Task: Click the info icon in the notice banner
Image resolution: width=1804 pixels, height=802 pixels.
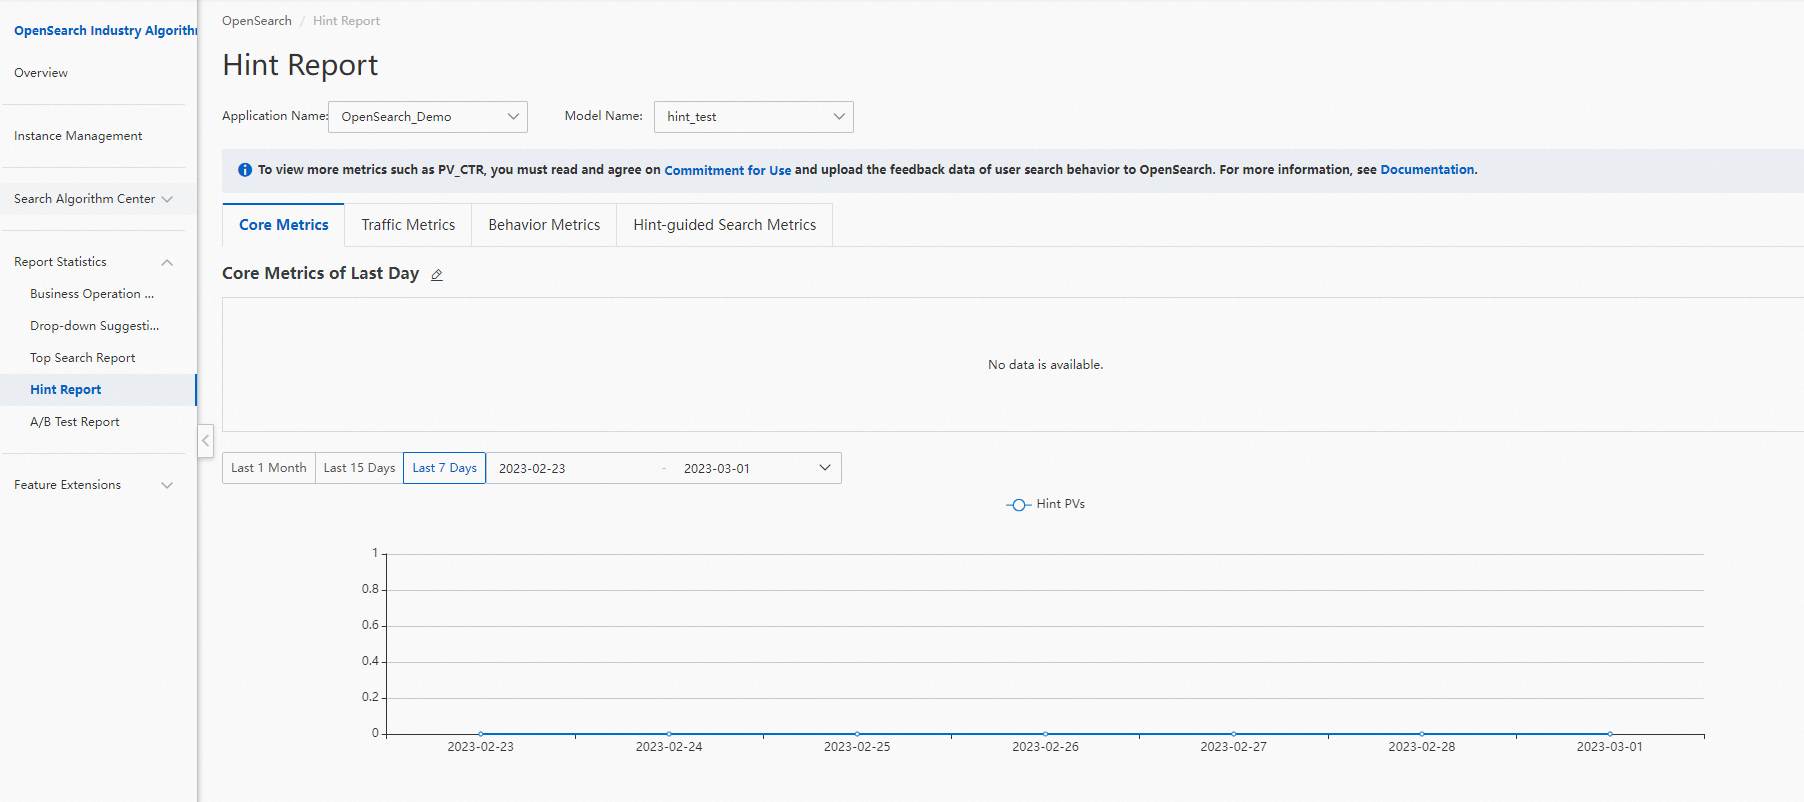Action: click(x=245, y=170)
